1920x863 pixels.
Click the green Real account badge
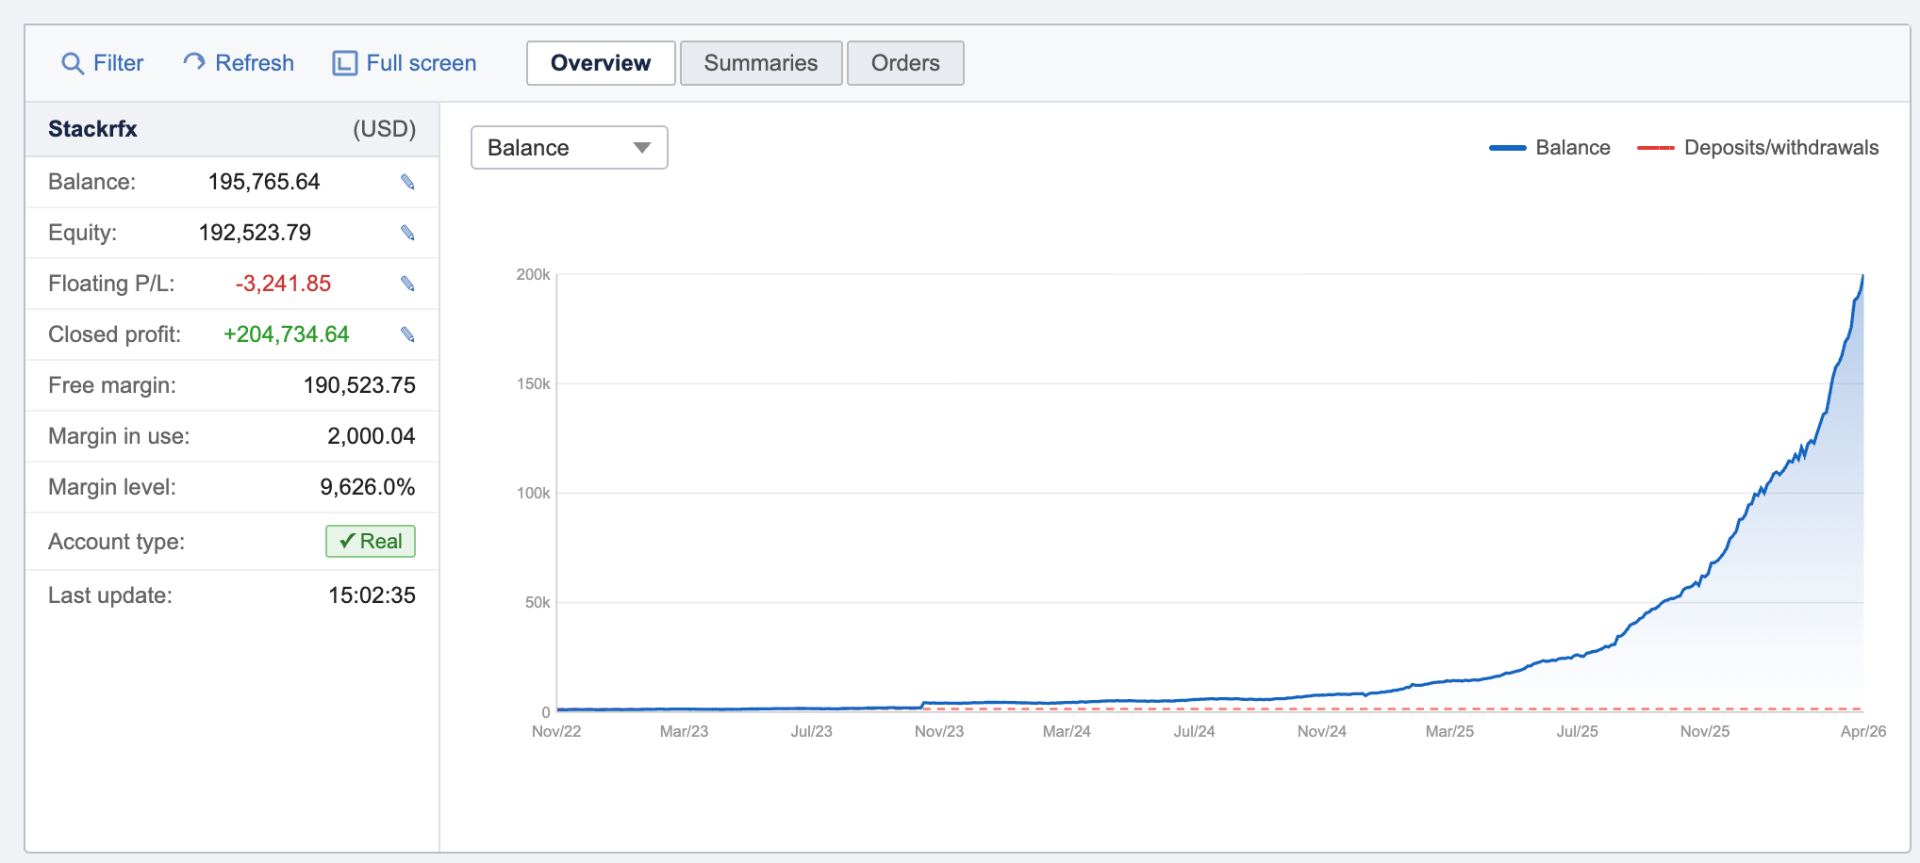[x=370, y=541]
